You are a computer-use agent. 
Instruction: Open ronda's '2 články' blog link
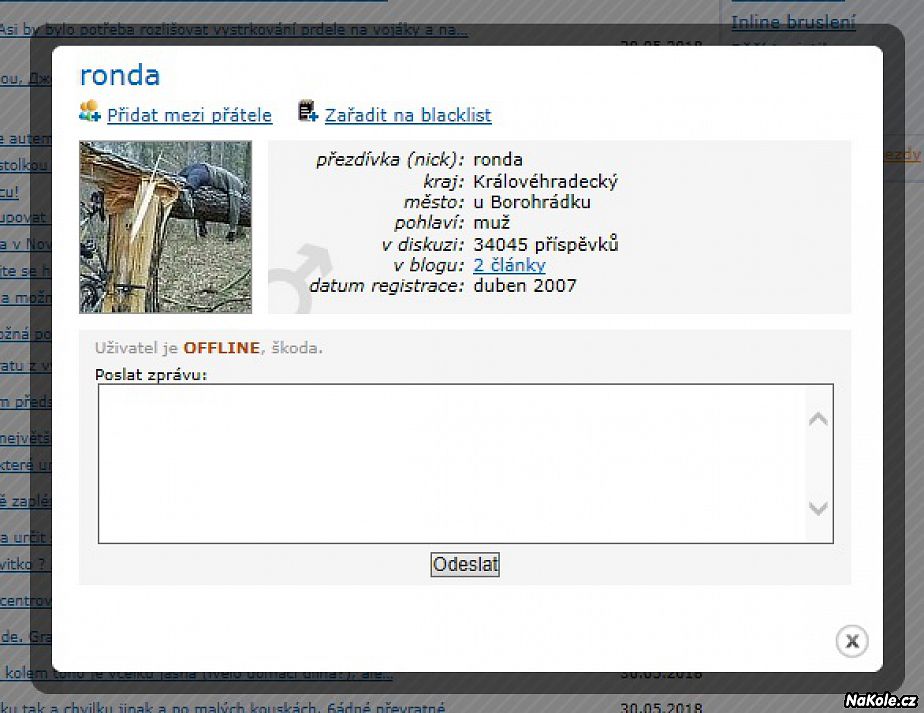[x=509, y=265]
